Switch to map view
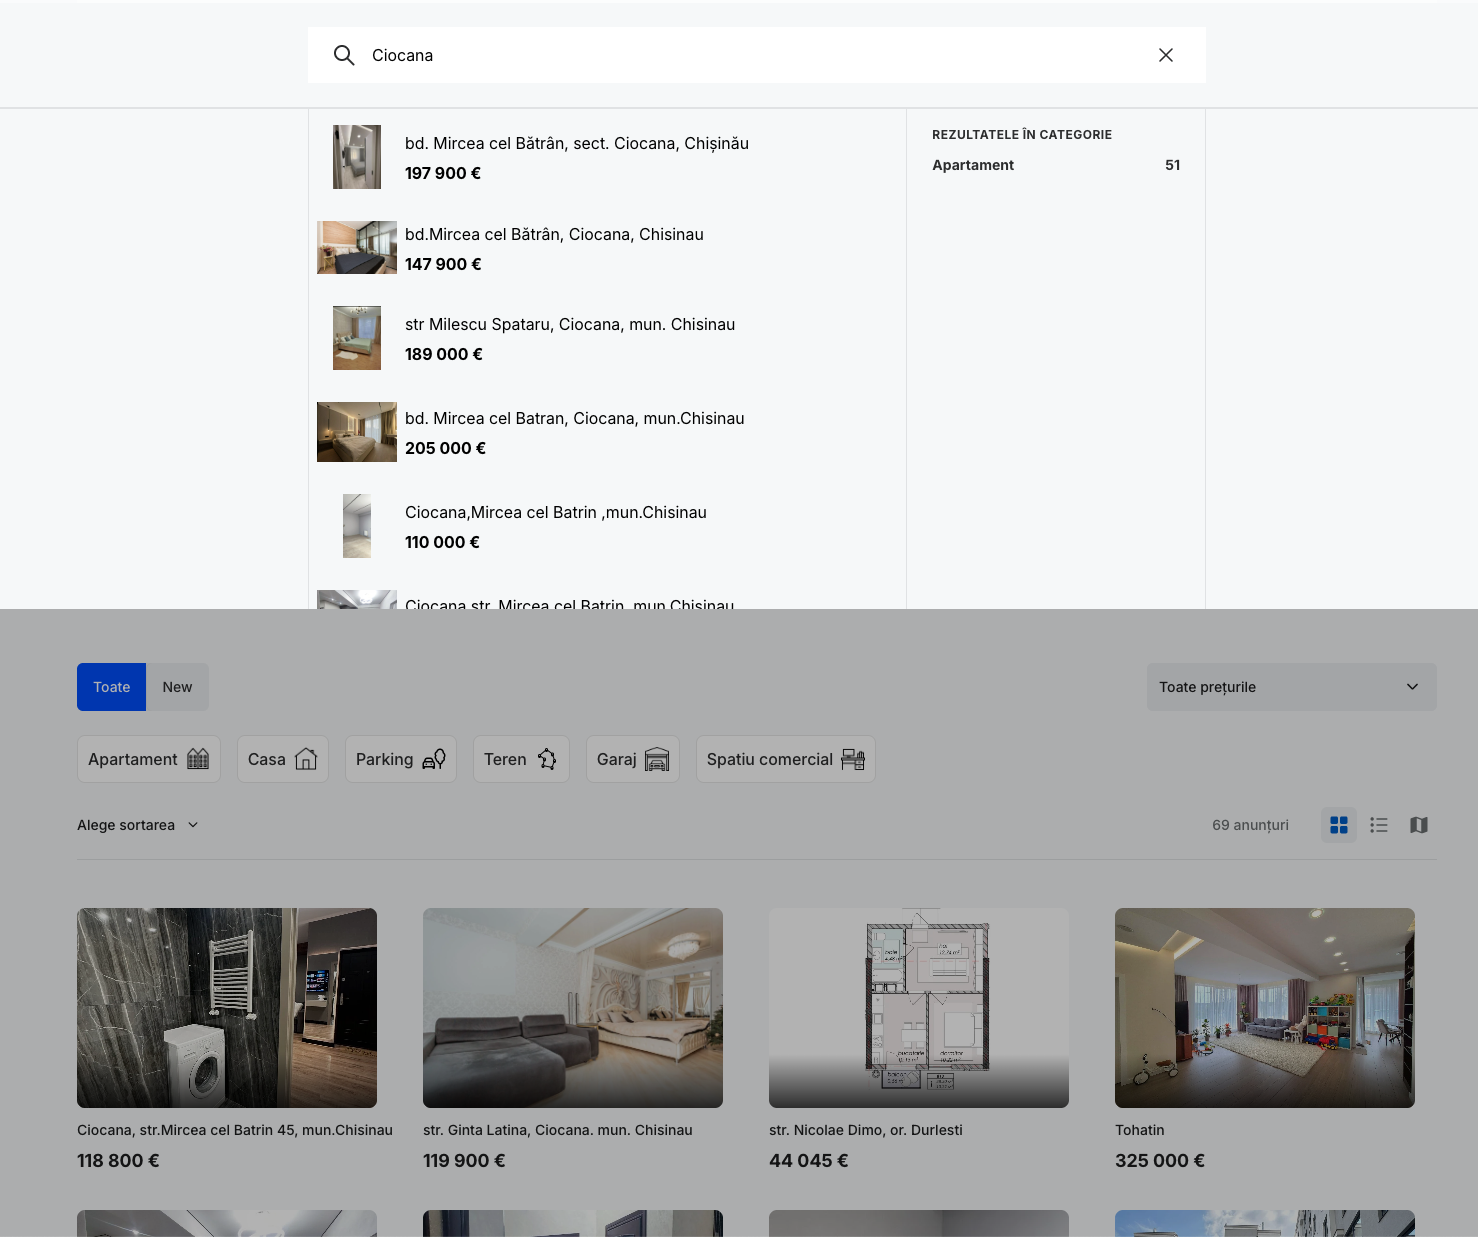The image size is (1478, 1237). point(1419,825)
